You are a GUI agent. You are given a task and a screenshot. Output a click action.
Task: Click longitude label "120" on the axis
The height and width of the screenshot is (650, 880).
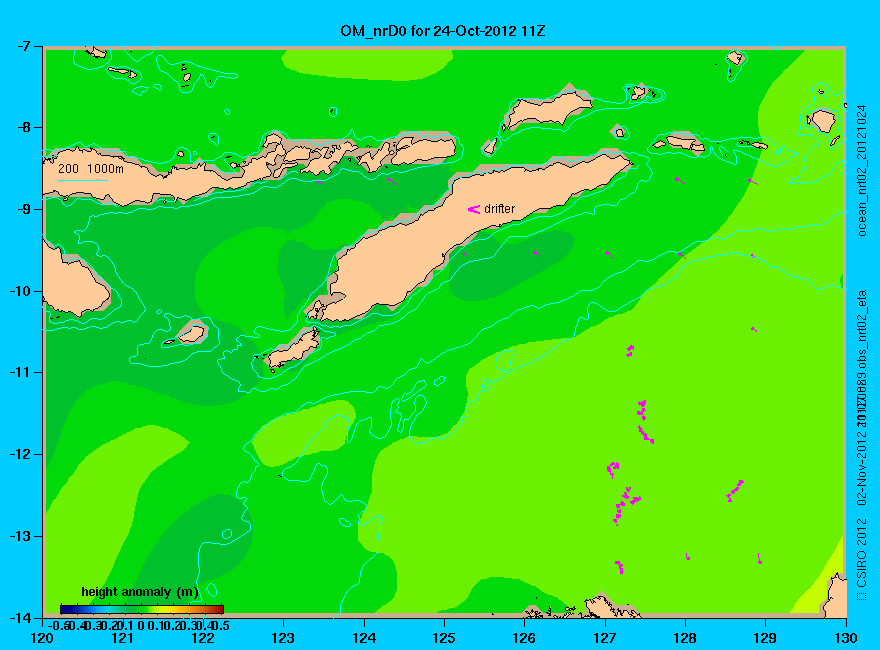pos(42,638)
